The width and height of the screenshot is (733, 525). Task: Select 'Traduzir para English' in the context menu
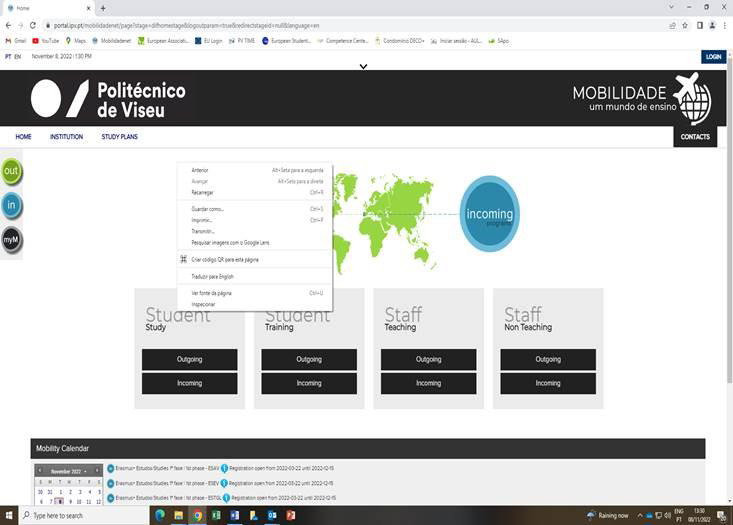tap(212, 276)
